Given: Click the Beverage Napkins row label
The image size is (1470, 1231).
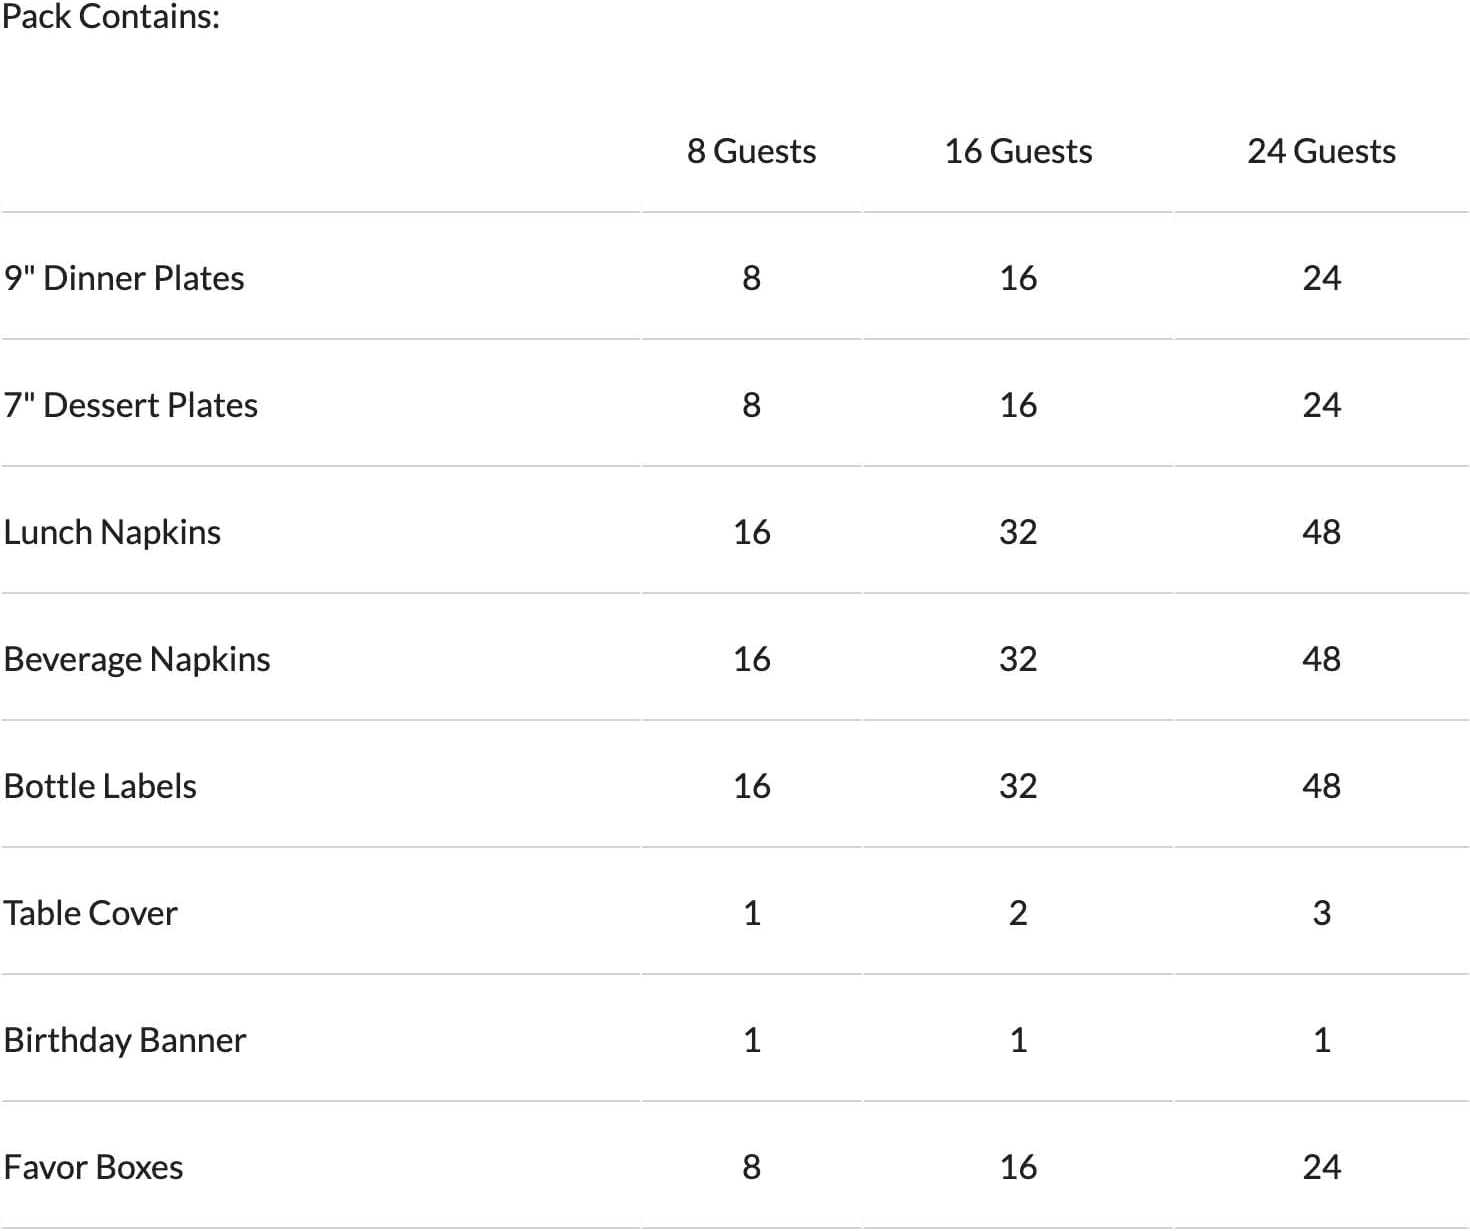Looking at the screenshot, I should 137,659.
